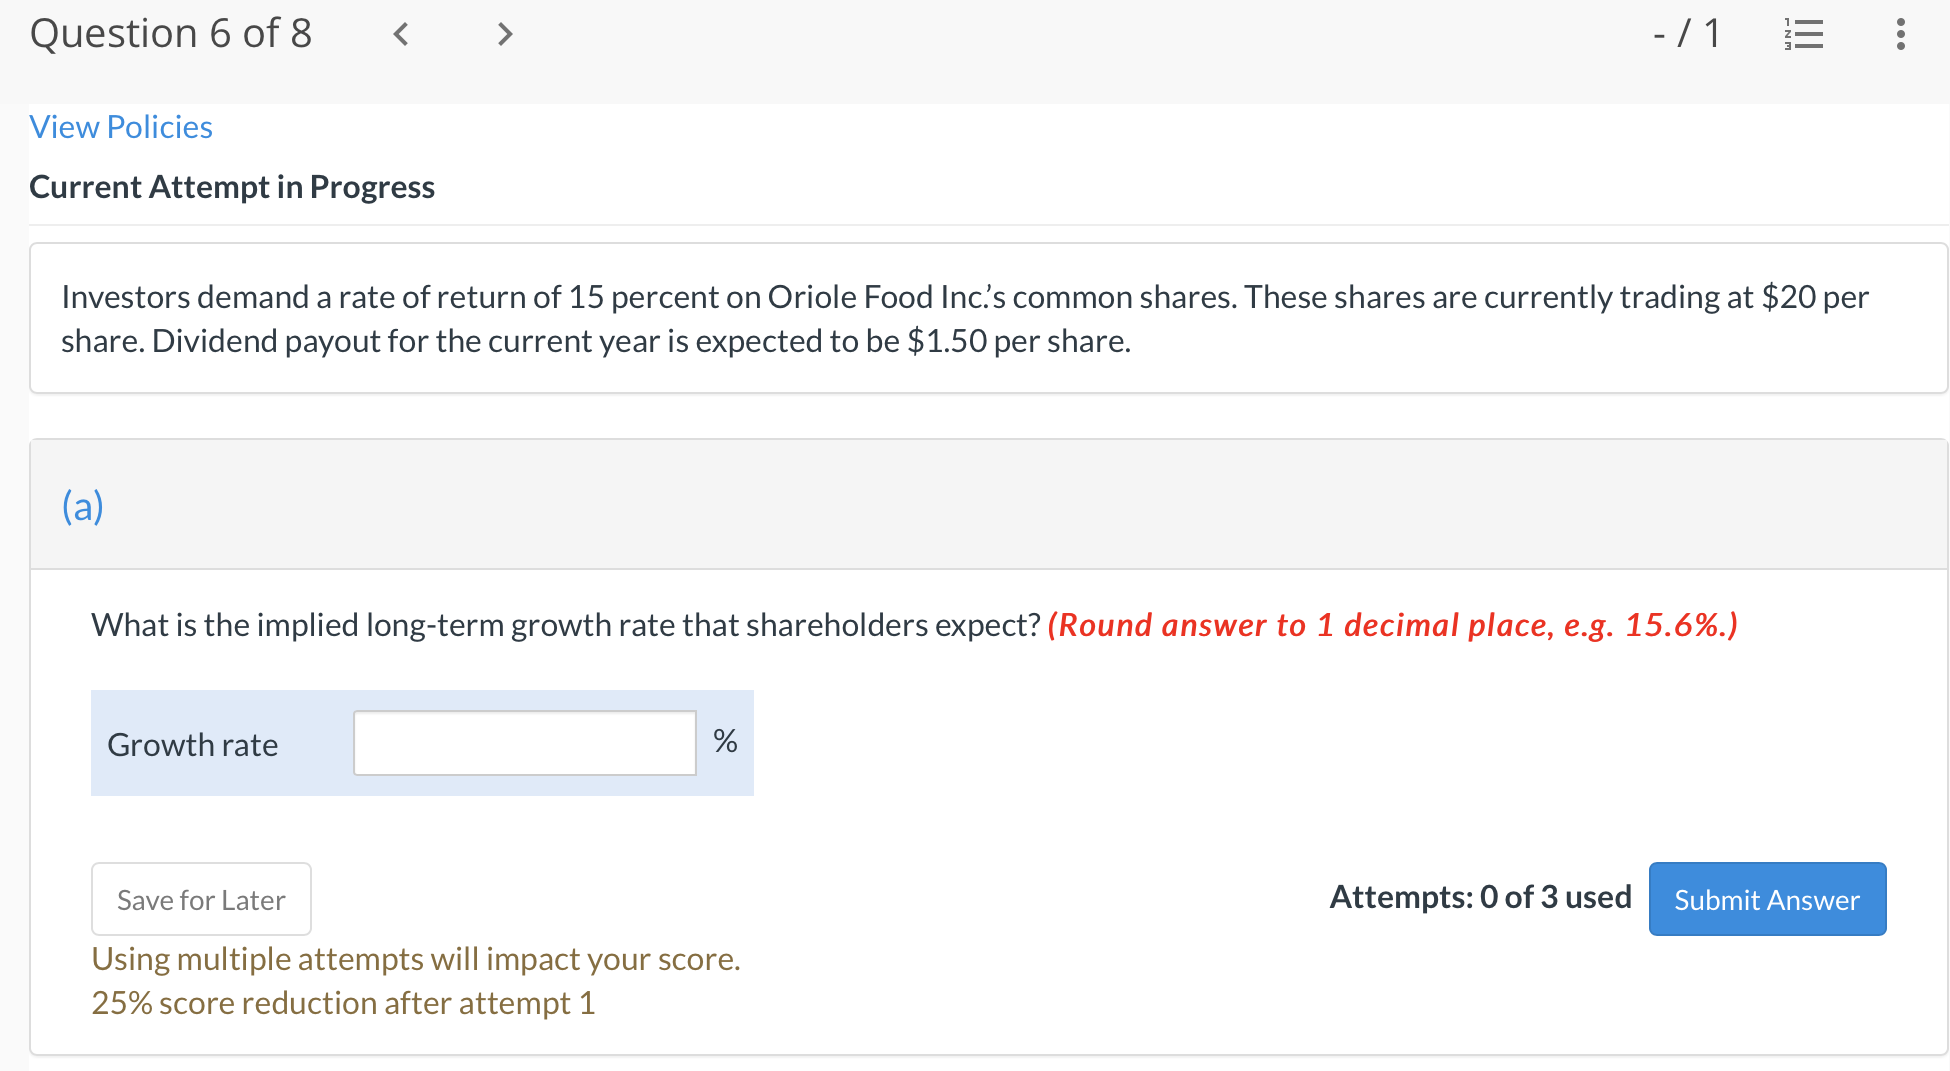The image size is (1950, 1071).
Task: Navigate back using the left chevron
Action: pyautogui.click(x=401, y=33)
